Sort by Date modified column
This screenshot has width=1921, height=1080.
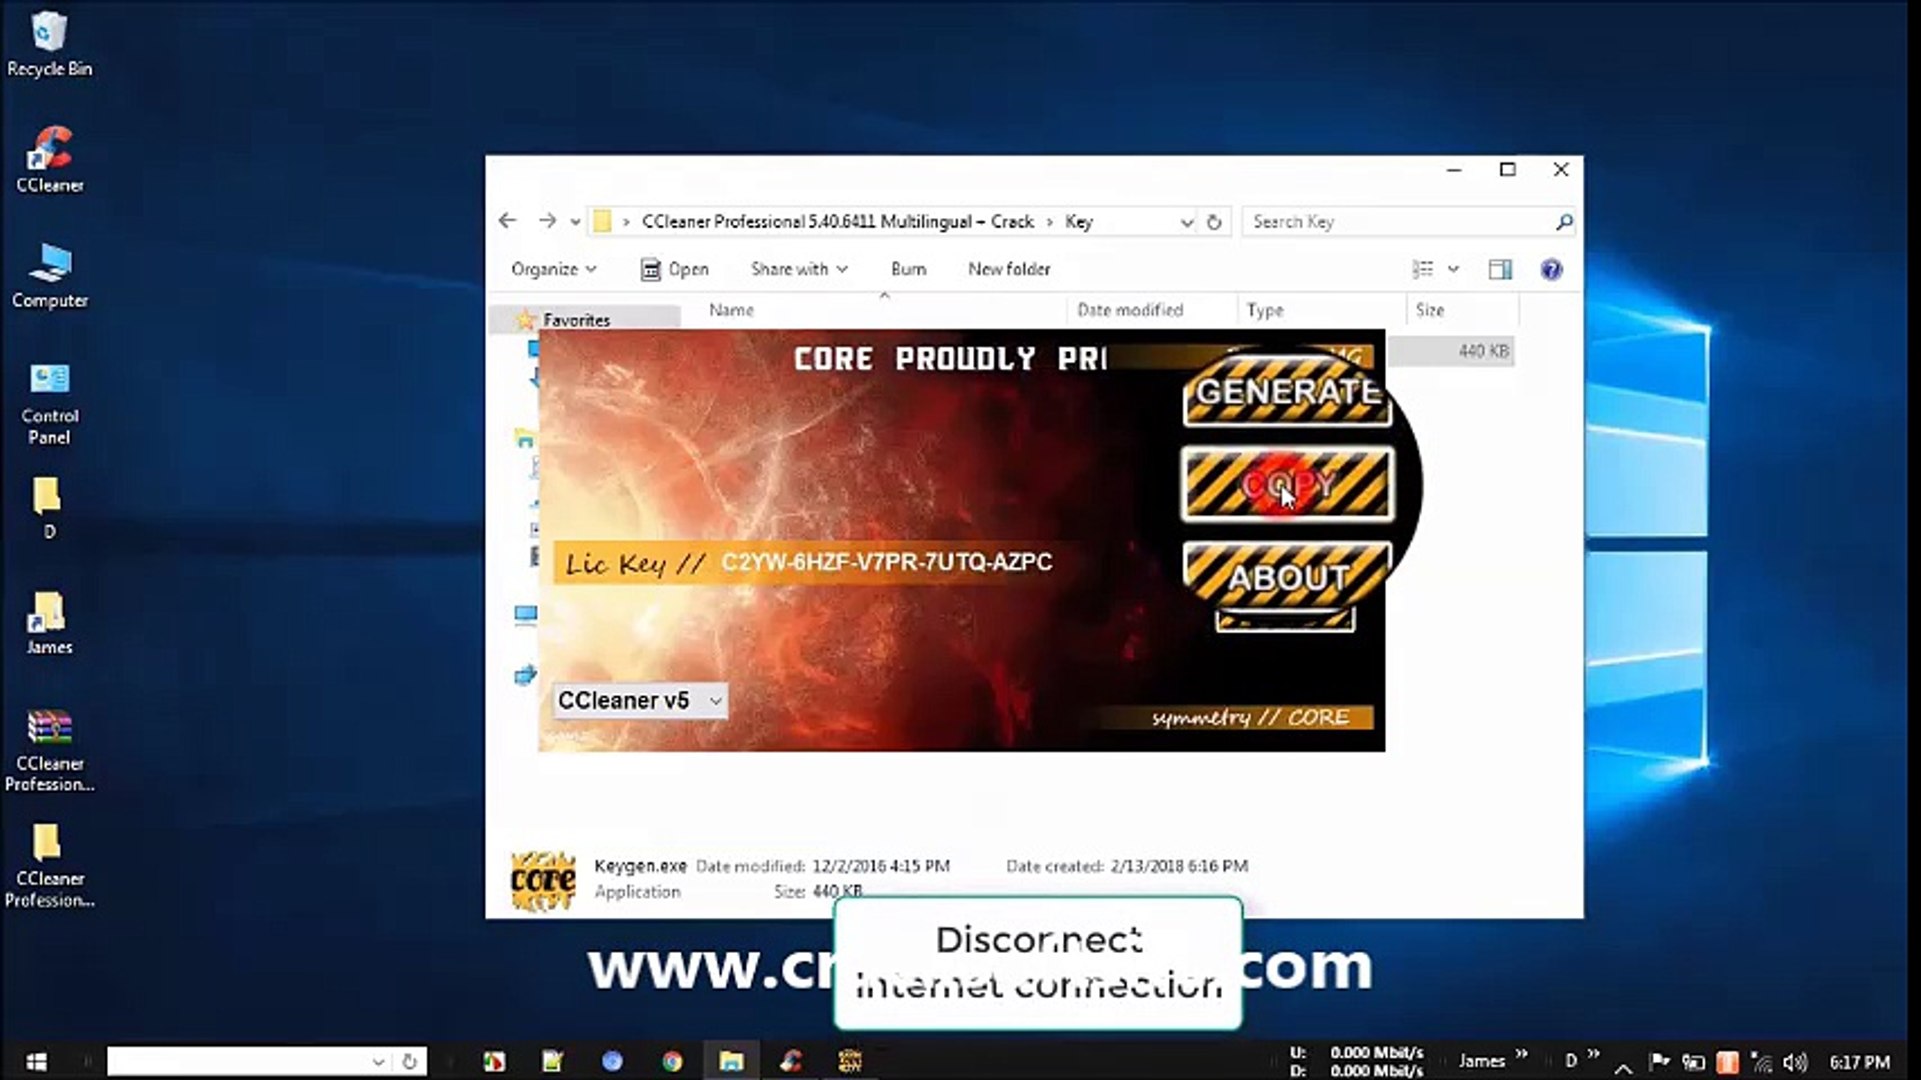pos(1150,310)
